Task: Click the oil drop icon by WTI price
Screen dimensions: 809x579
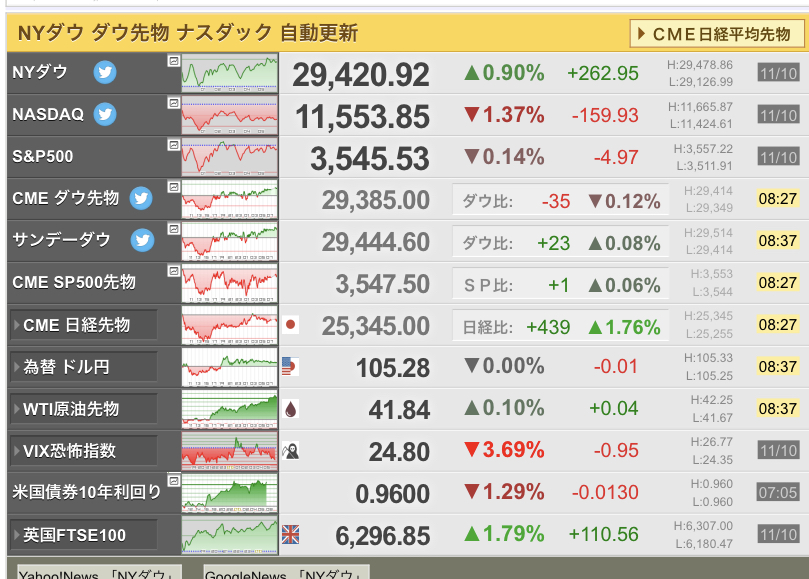Action: (x=291, y=409)
